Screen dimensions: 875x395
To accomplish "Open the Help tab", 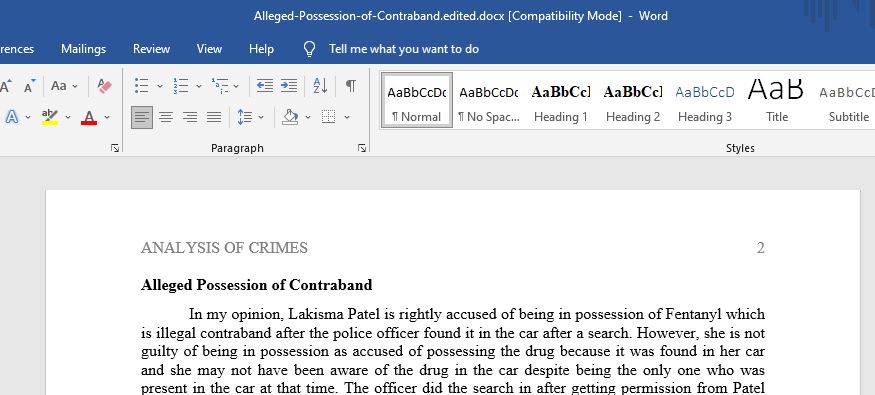I will pyautogui.click(x=261, y=49).
